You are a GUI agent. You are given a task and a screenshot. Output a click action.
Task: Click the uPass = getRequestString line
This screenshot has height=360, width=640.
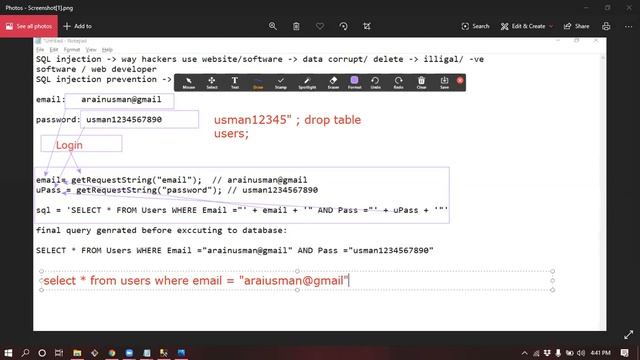point(177,190)
